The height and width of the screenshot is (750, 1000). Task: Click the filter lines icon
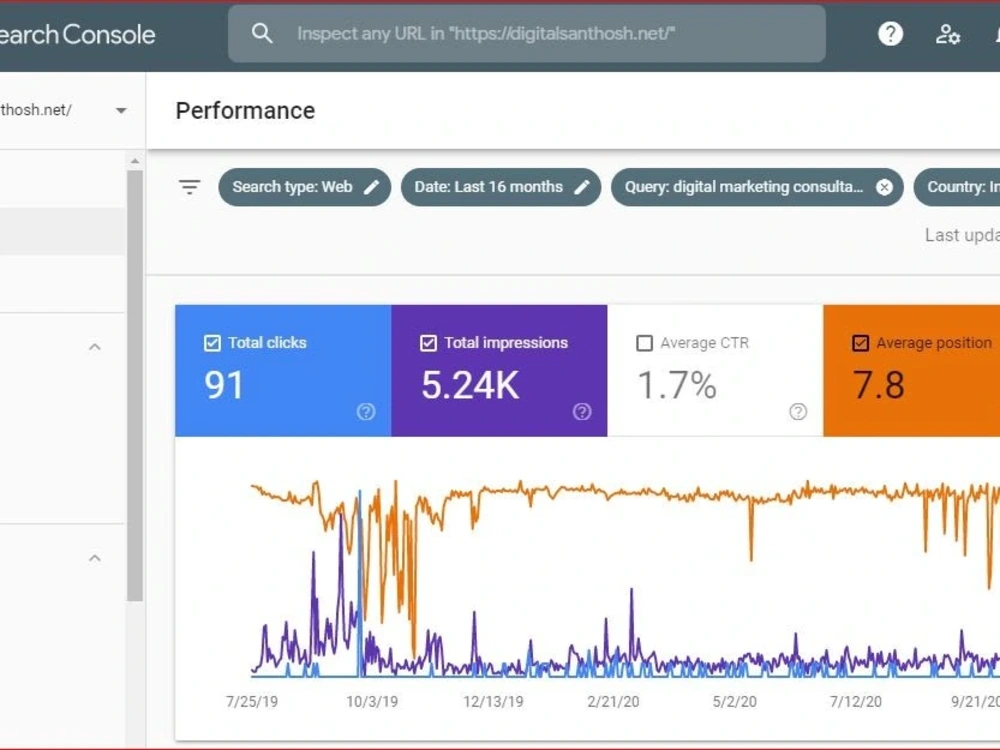(189, 187)
